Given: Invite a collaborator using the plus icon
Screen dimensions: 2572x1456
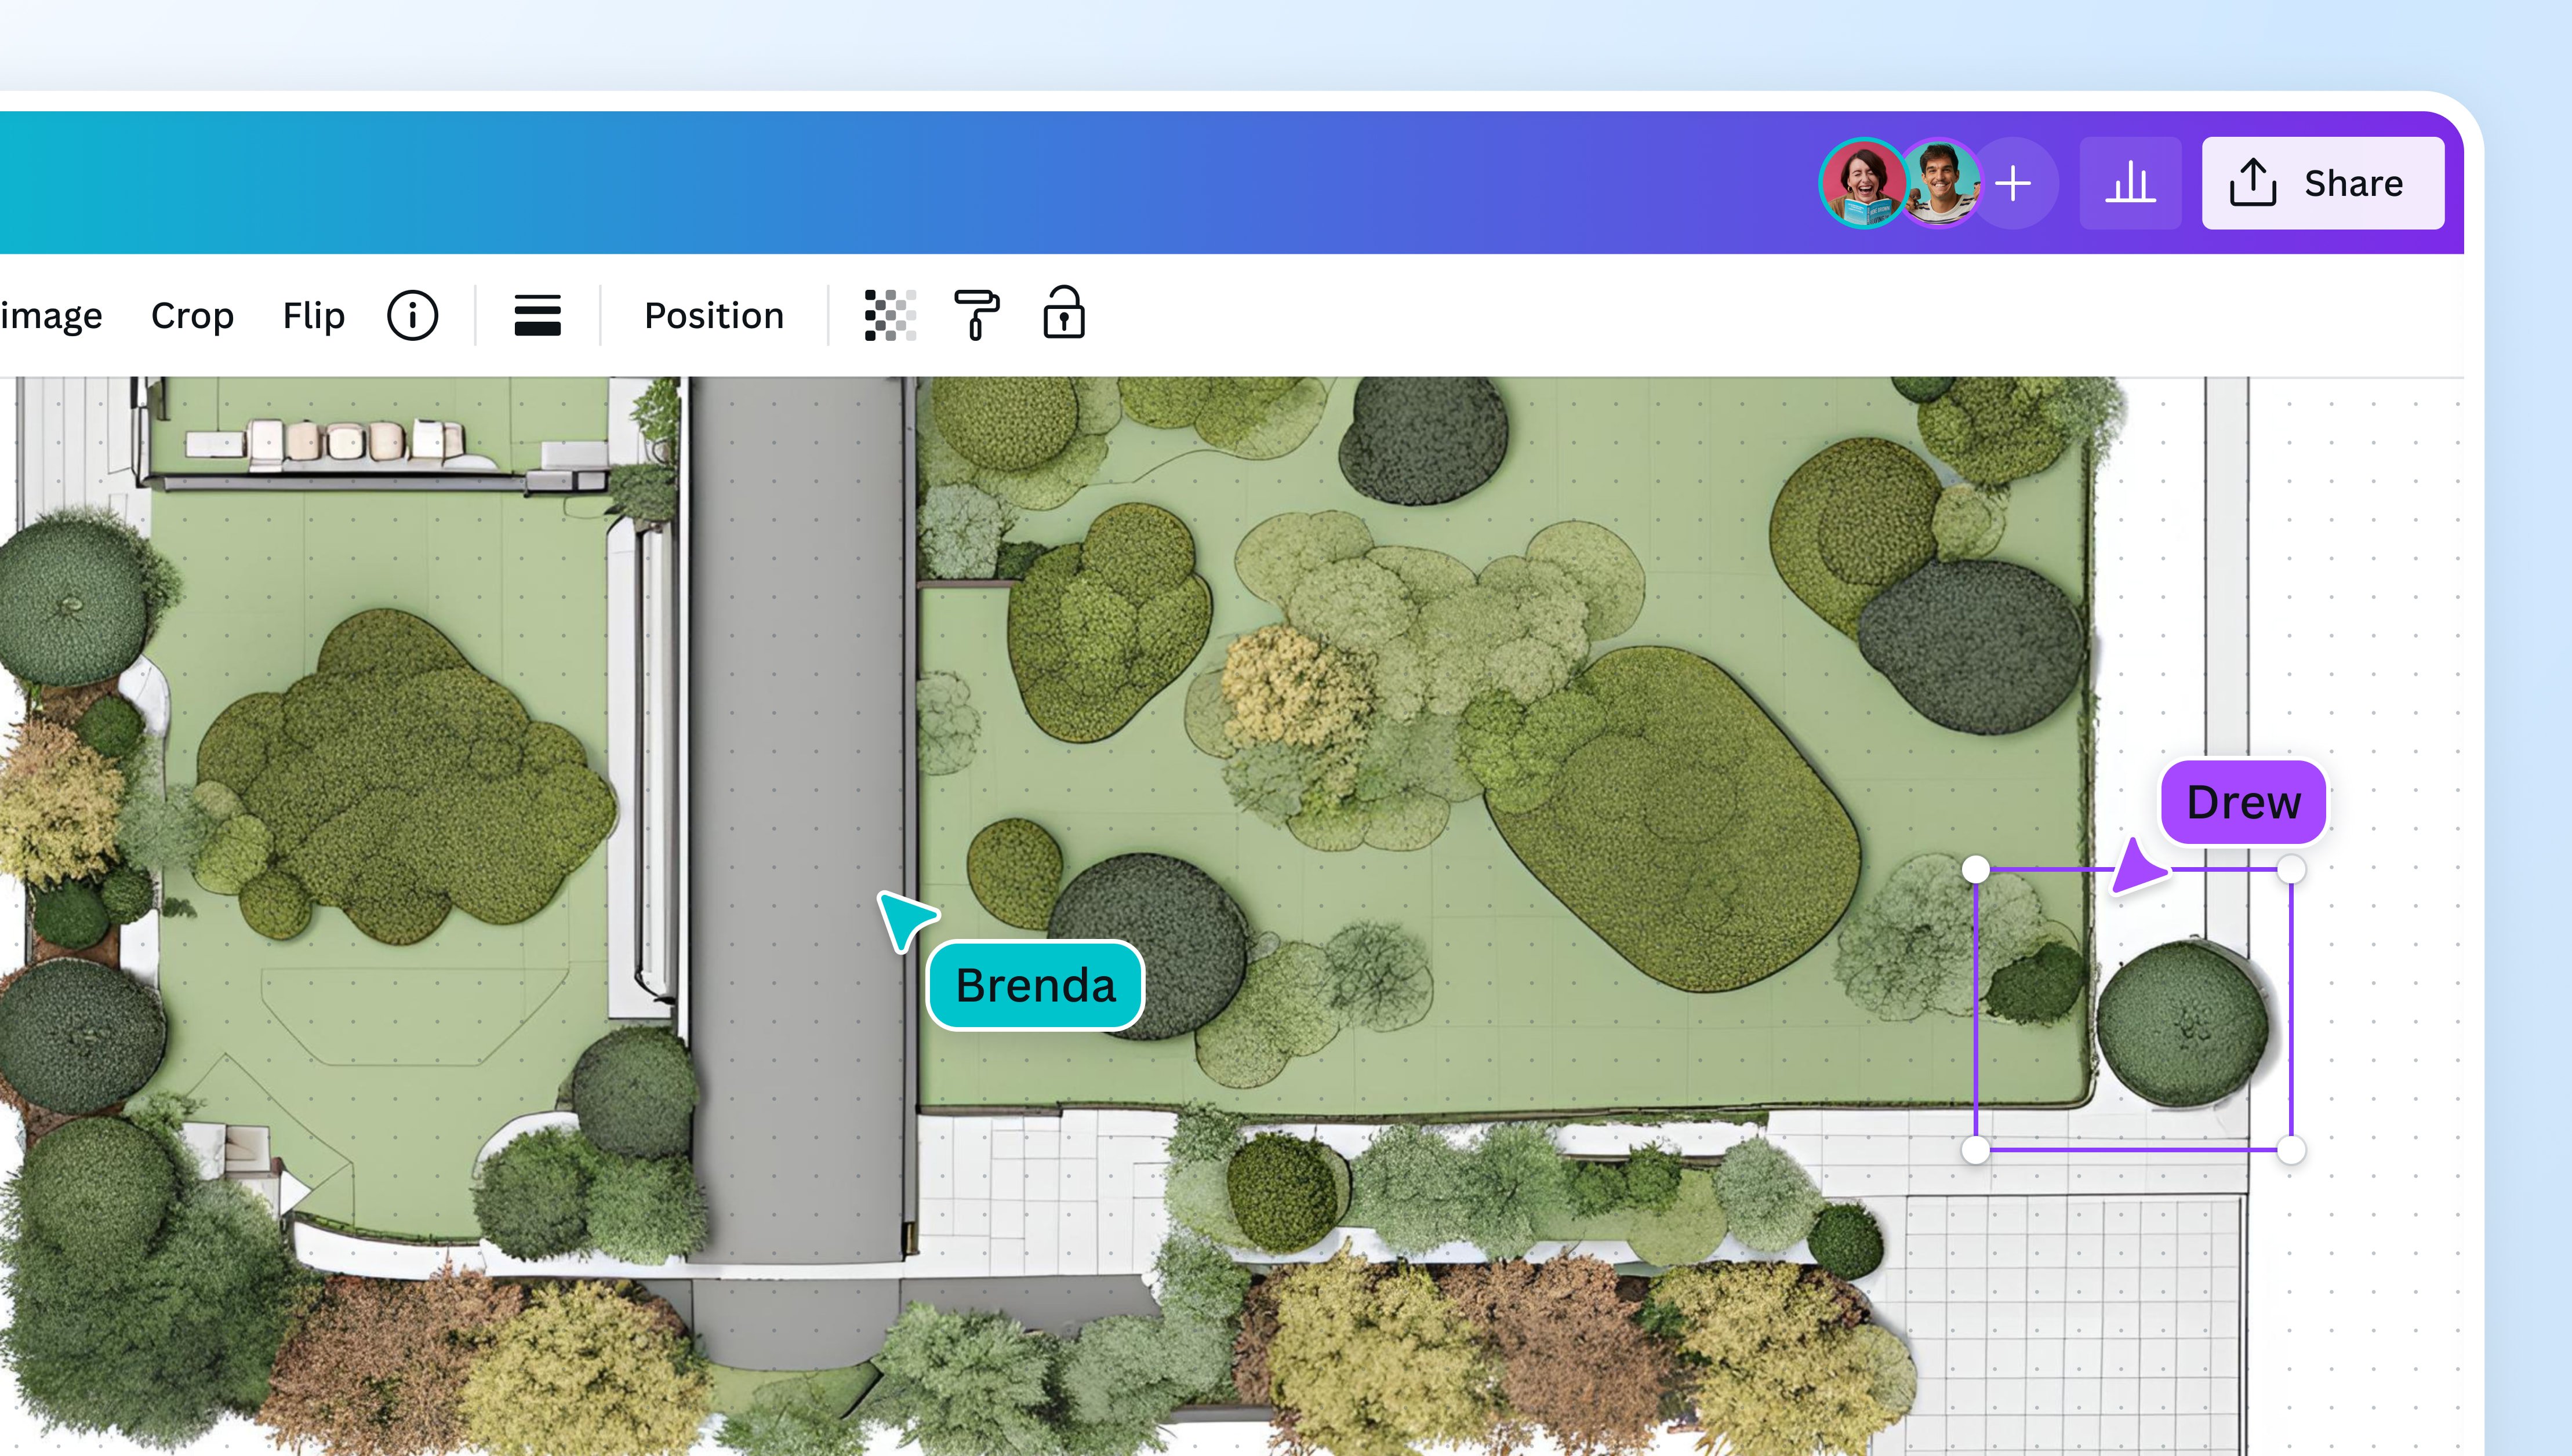Looking at the screenshot, I should [2014, 183].
